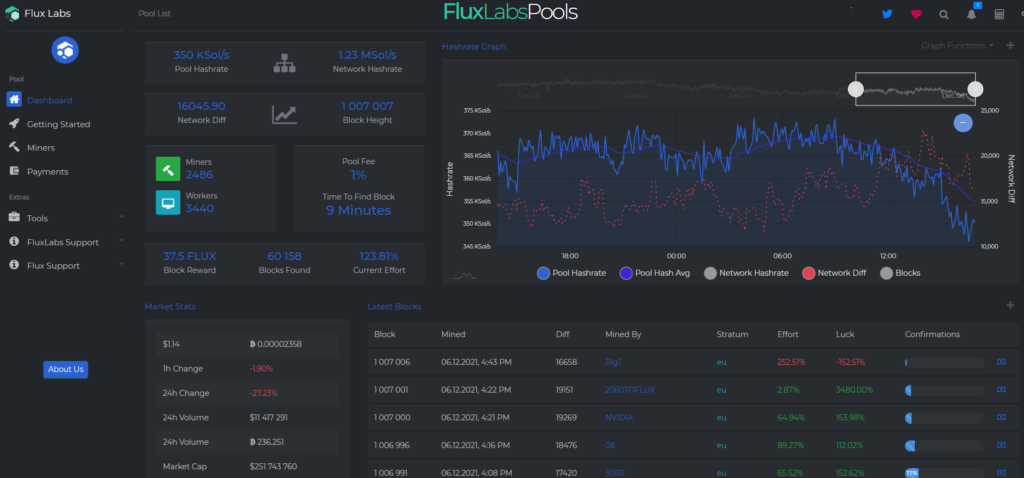Viewport: 1024px width, 478px height.
Task: Click the -27.23% 24h Change value
Action: click(x=264, y=393)
